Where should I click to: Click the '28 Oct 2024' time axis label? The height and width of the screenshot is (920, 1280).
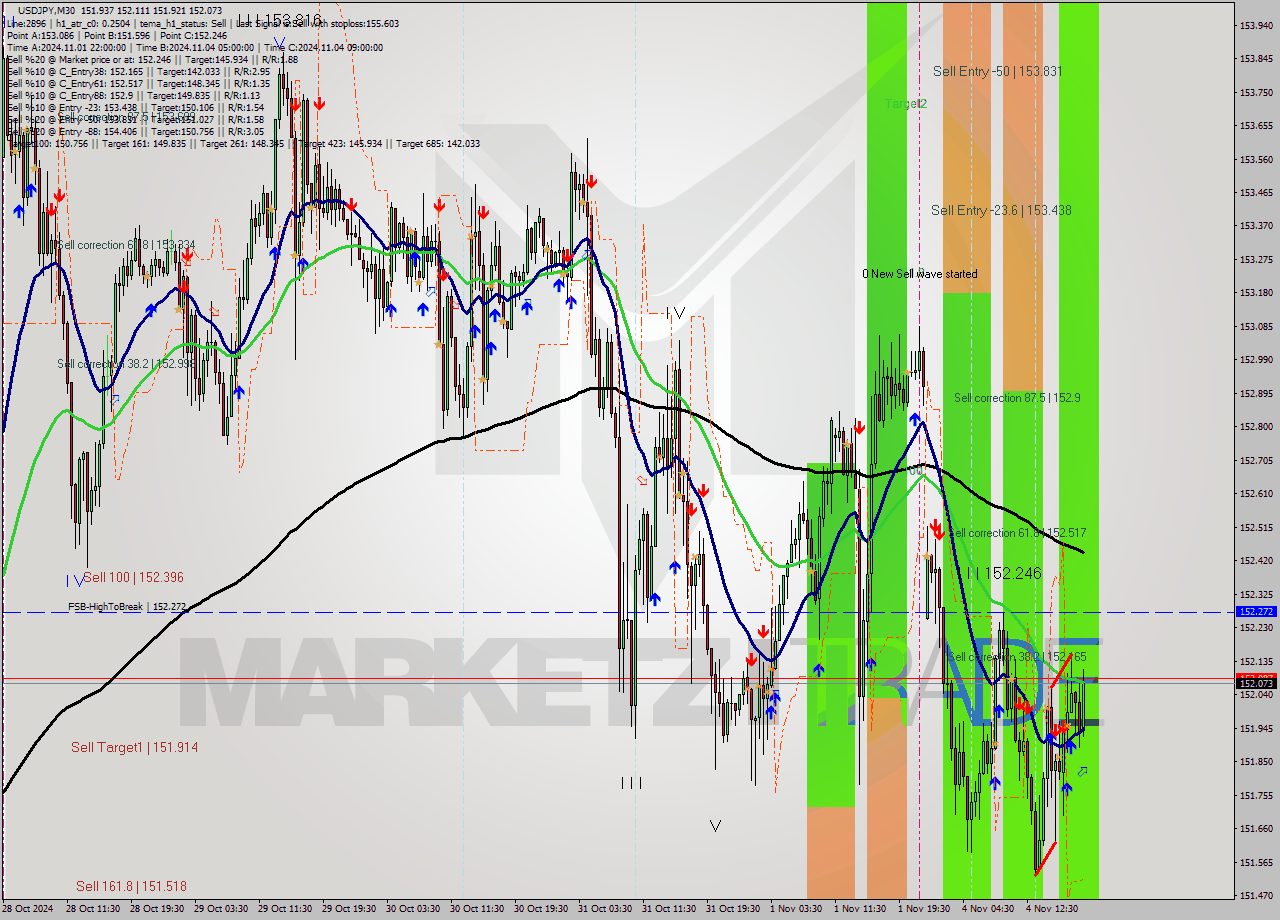coord(29,909)
